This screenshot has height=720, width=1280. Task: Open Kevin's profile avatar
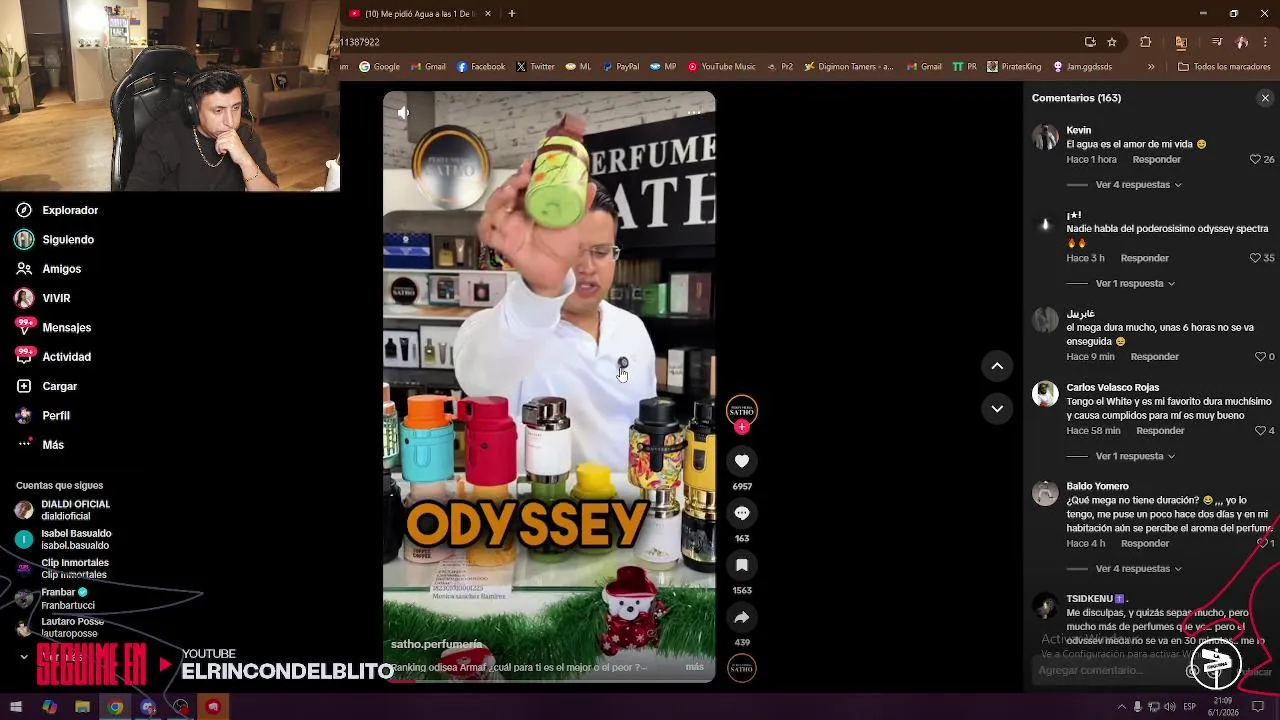coord(1045,137)
